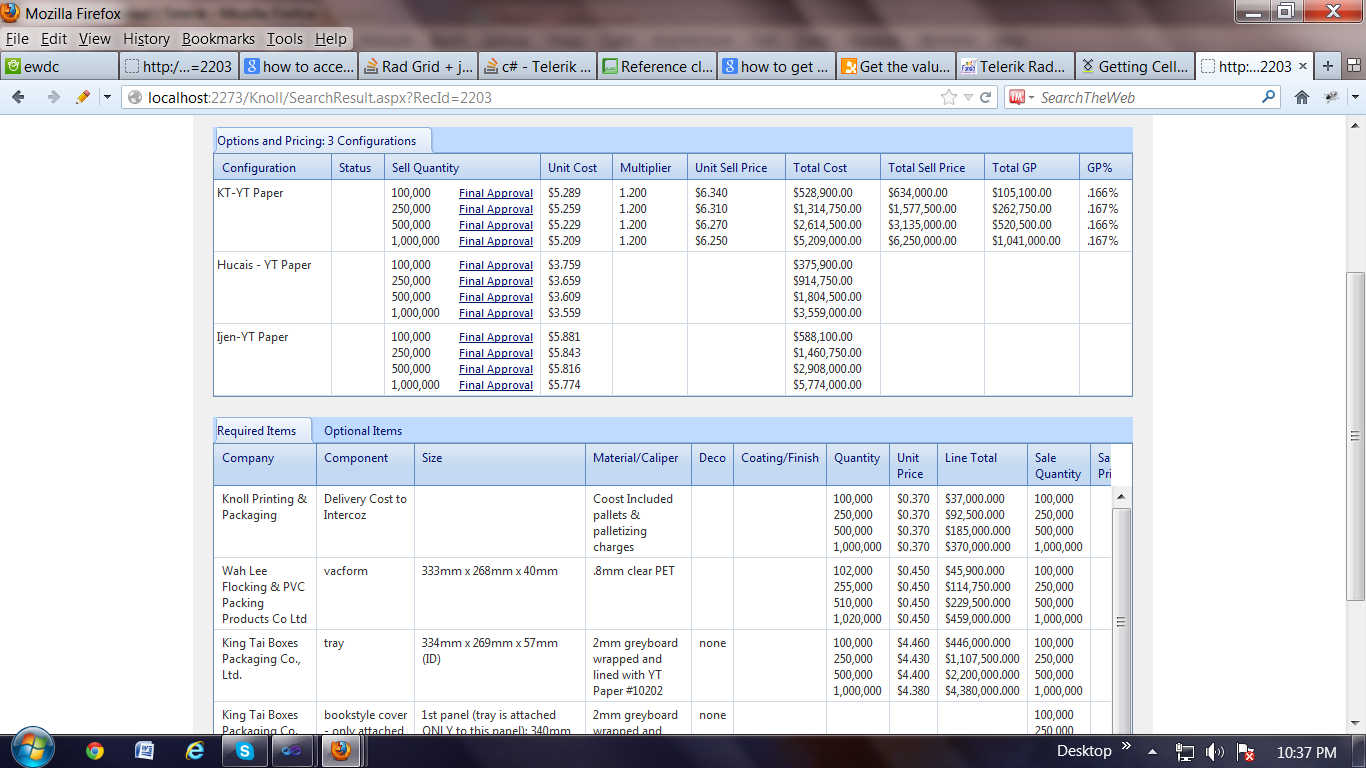Expand the Desktop toolbar chevron

(x=1127, y=747)
